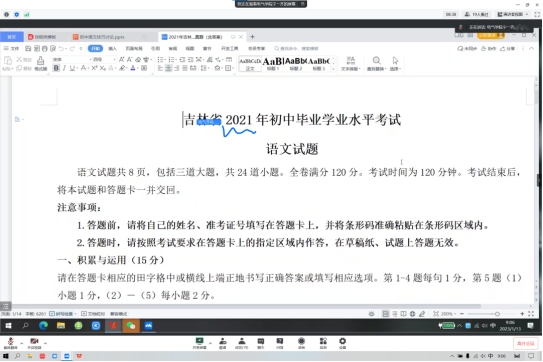Viewport: 543px width, 362px height.
Task: Click the Increase font size icon
Action: pyautogui.click(x=122, y=60)
